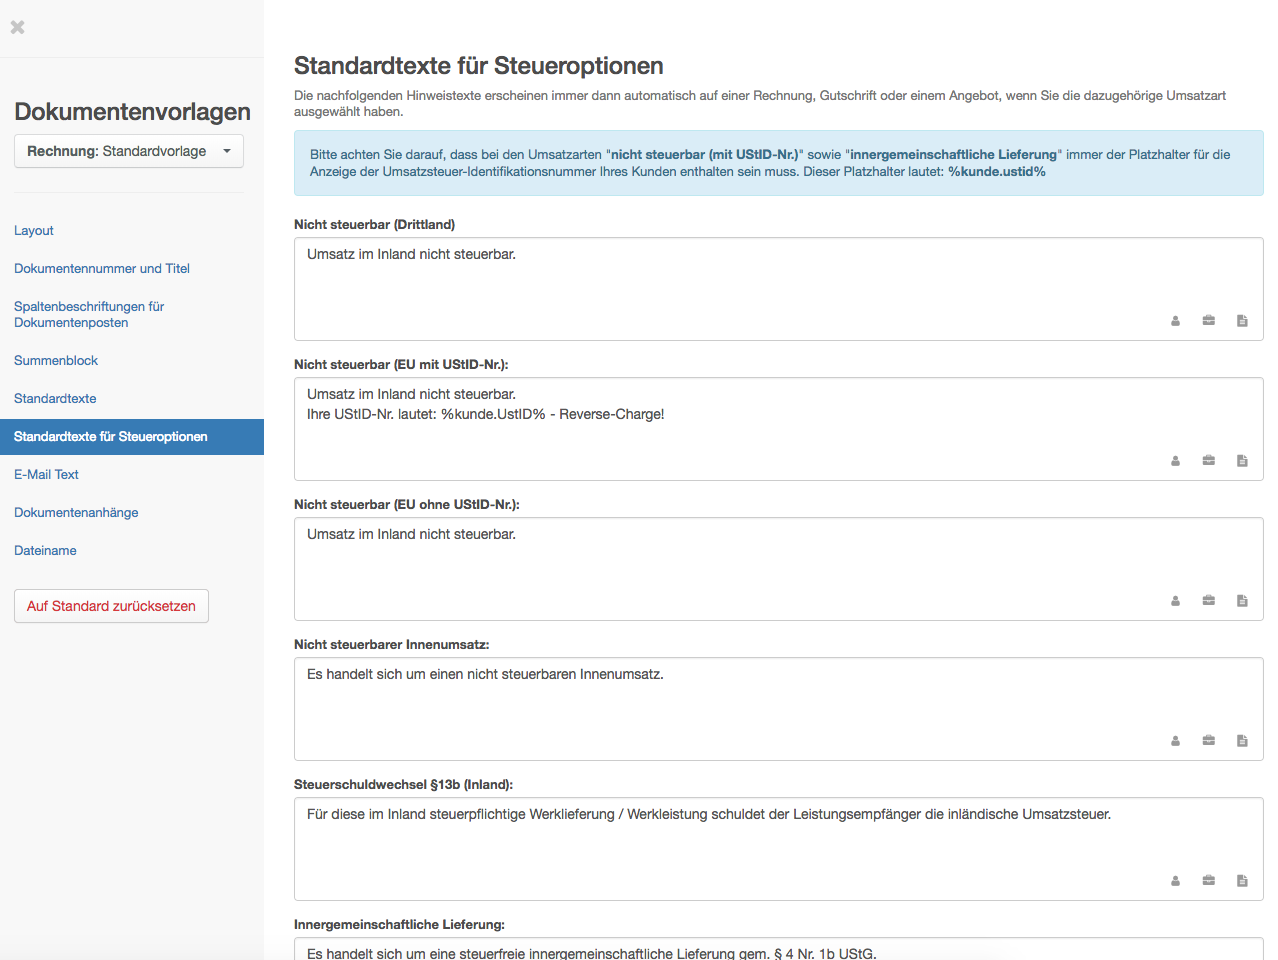
Task: Open the E-Mail Text settings
Action: pos(46,475)
